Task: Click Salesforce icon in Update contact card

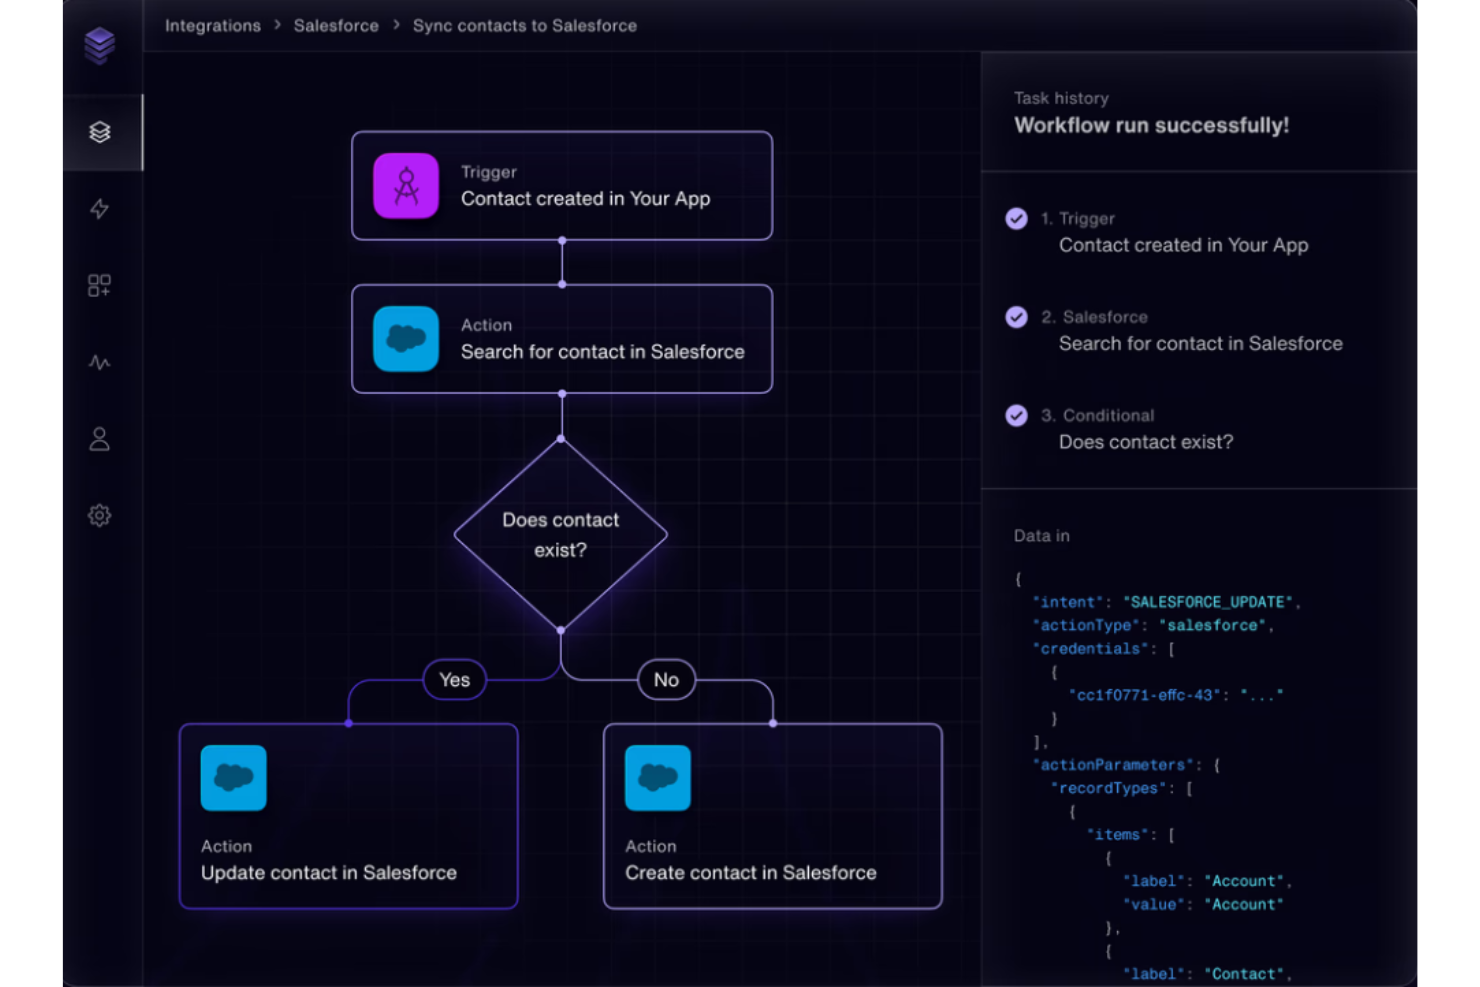Action: [x=233, y=778]
